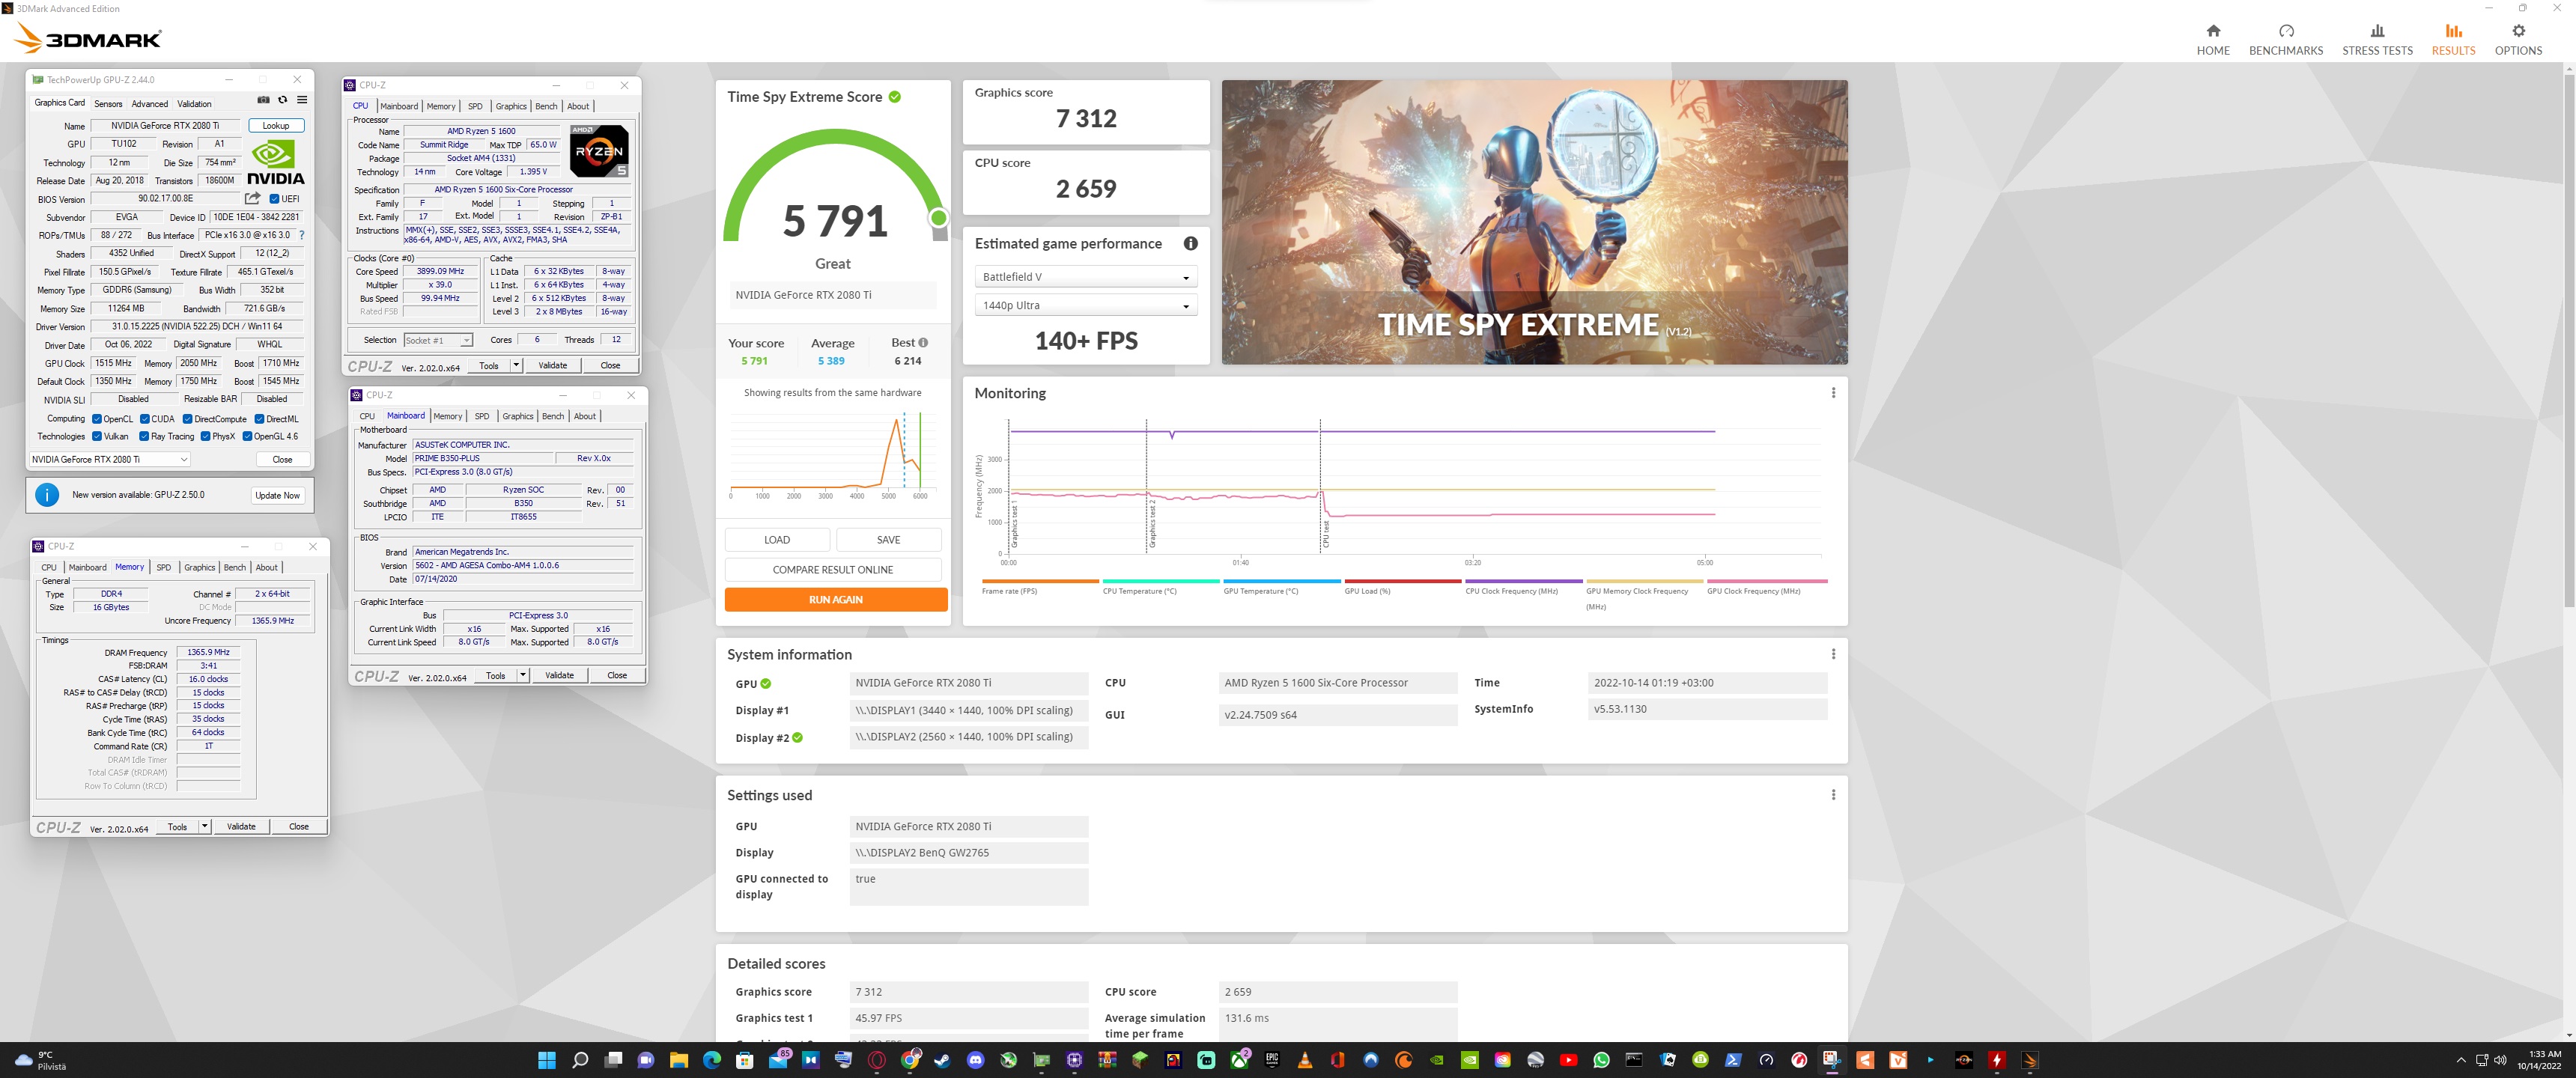
Task: Toggle the DirectML checkbox
Action: point(259,419)
